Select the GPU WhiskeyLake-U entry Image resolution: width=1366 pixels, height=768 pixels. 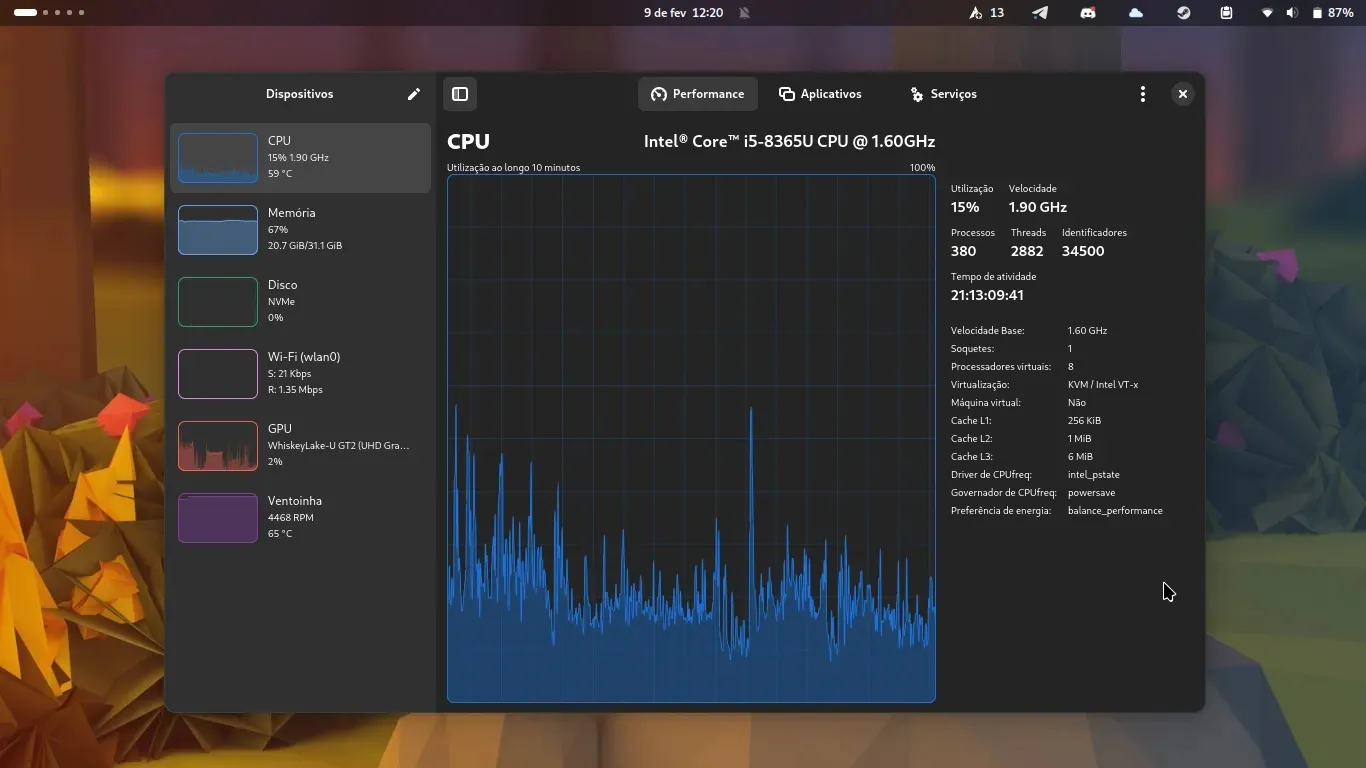point(300,446)
